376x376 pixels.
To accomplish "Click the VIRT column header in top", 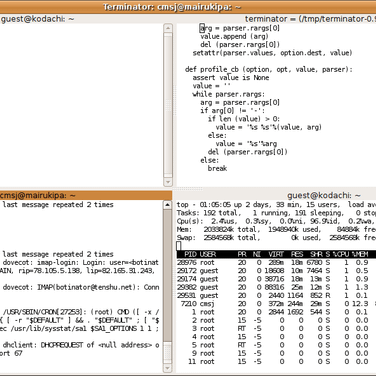I will tap(276, 254).
